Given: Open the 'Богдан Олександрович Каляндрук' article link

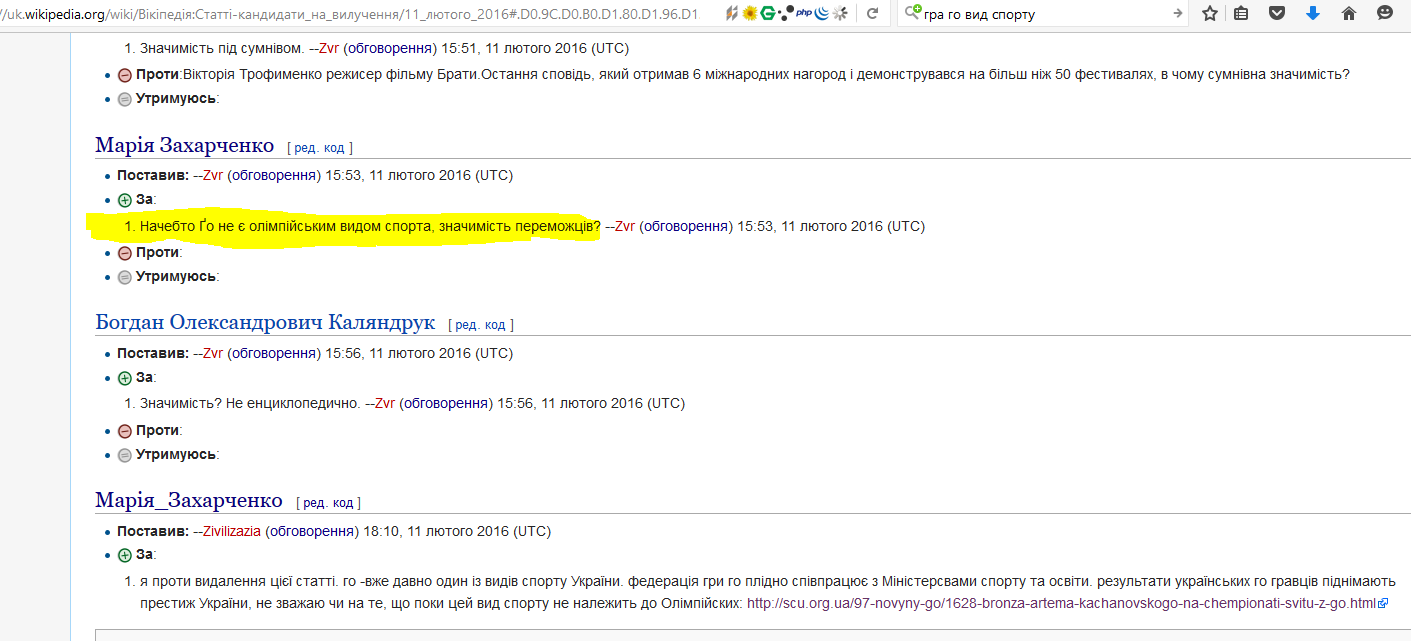Looking at the screenshot, I should [x=265, y=323].
